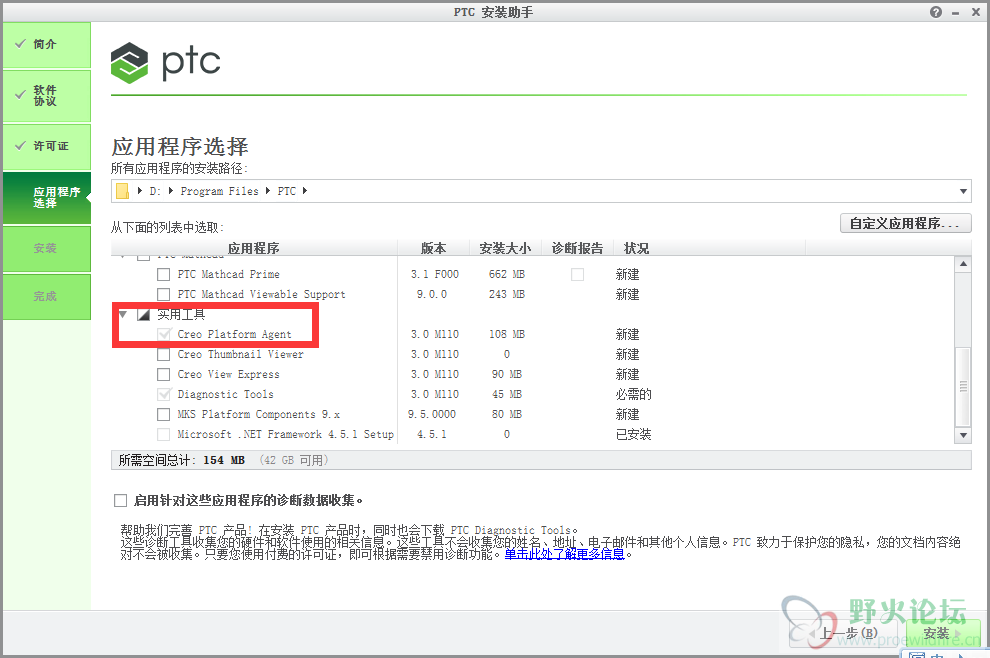Check Creo View Express checkbox
990x658 pixels.
(164, 374)
